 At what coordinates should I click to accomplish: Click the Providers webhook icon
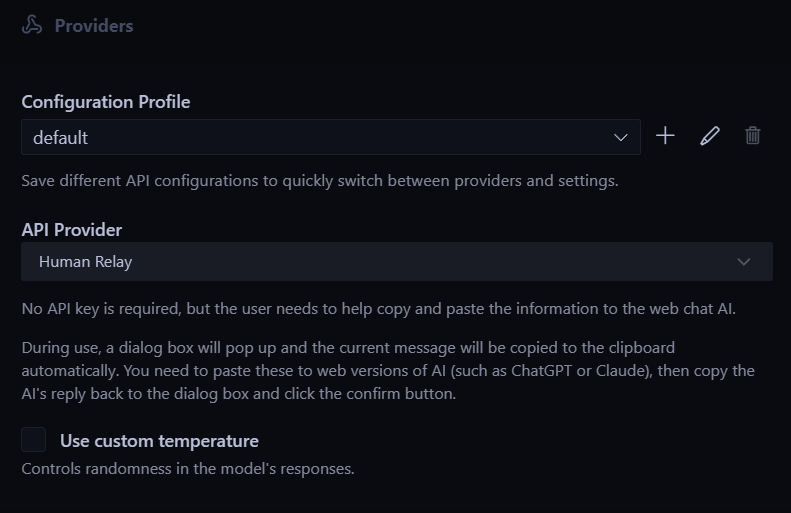32,26
